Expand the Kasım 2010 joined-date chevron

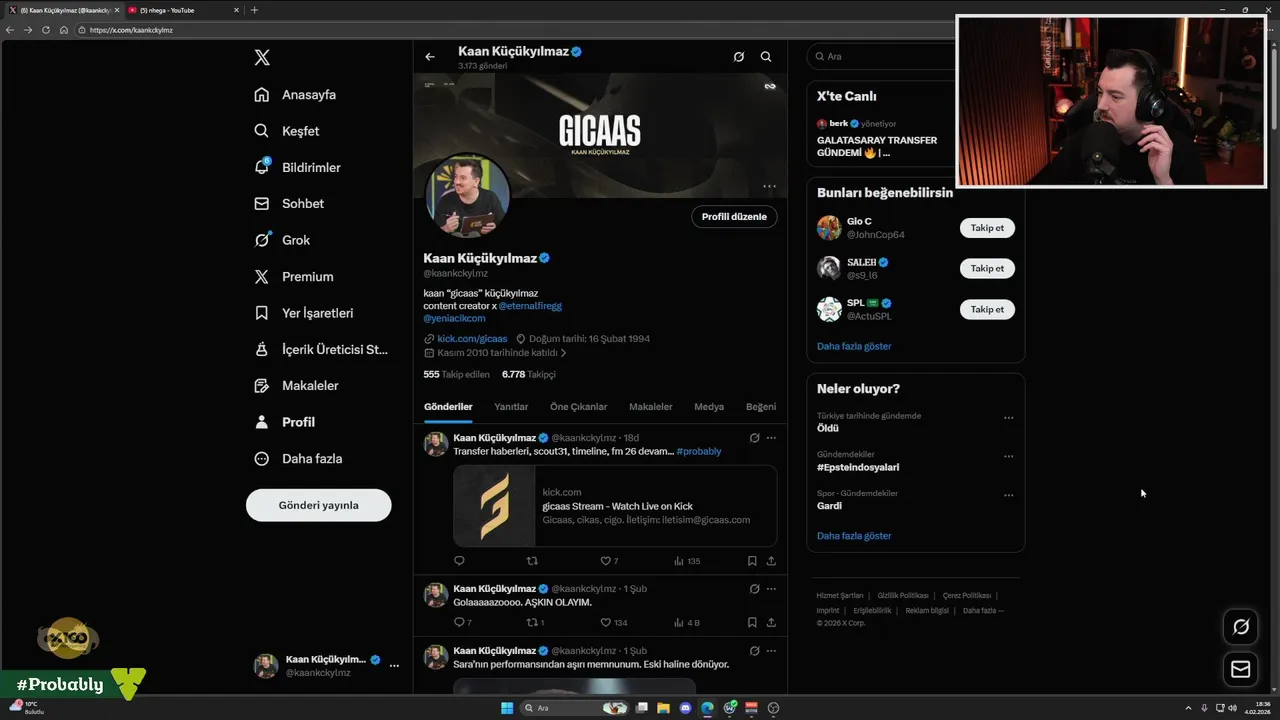[563, 353]
